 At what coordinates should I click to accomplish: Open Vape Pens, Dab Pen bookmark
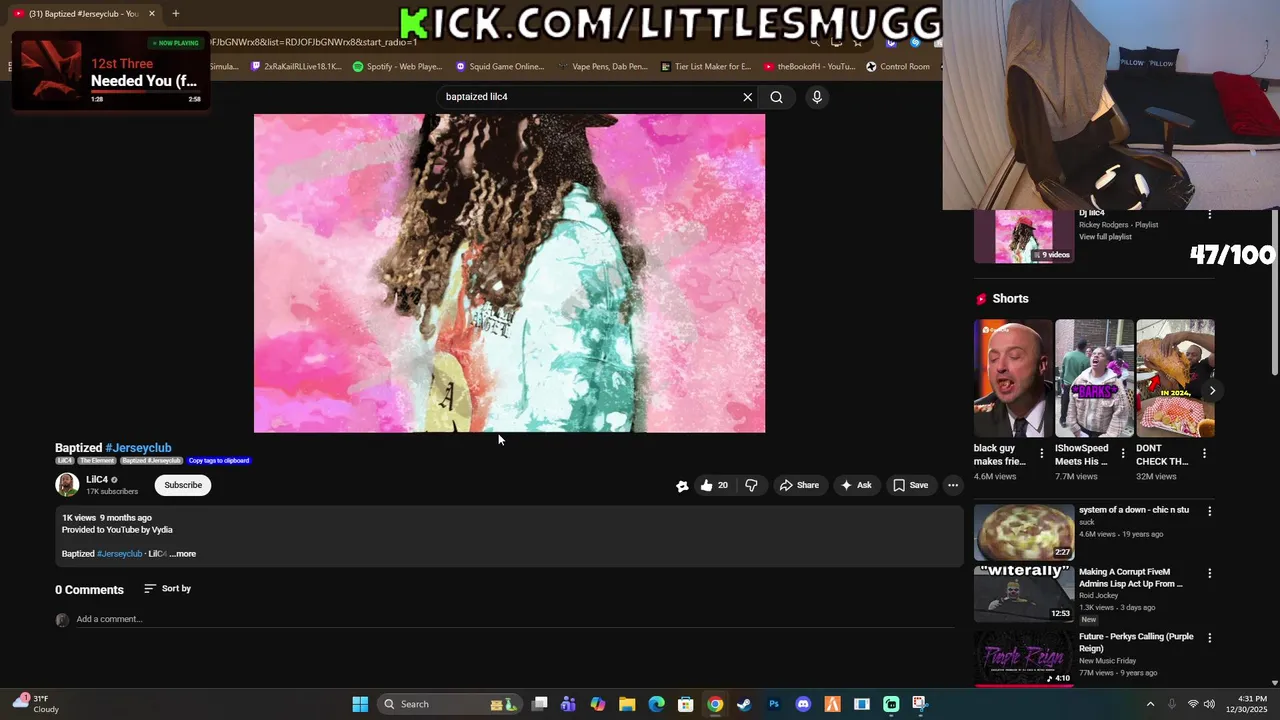[x=603, y=67]
